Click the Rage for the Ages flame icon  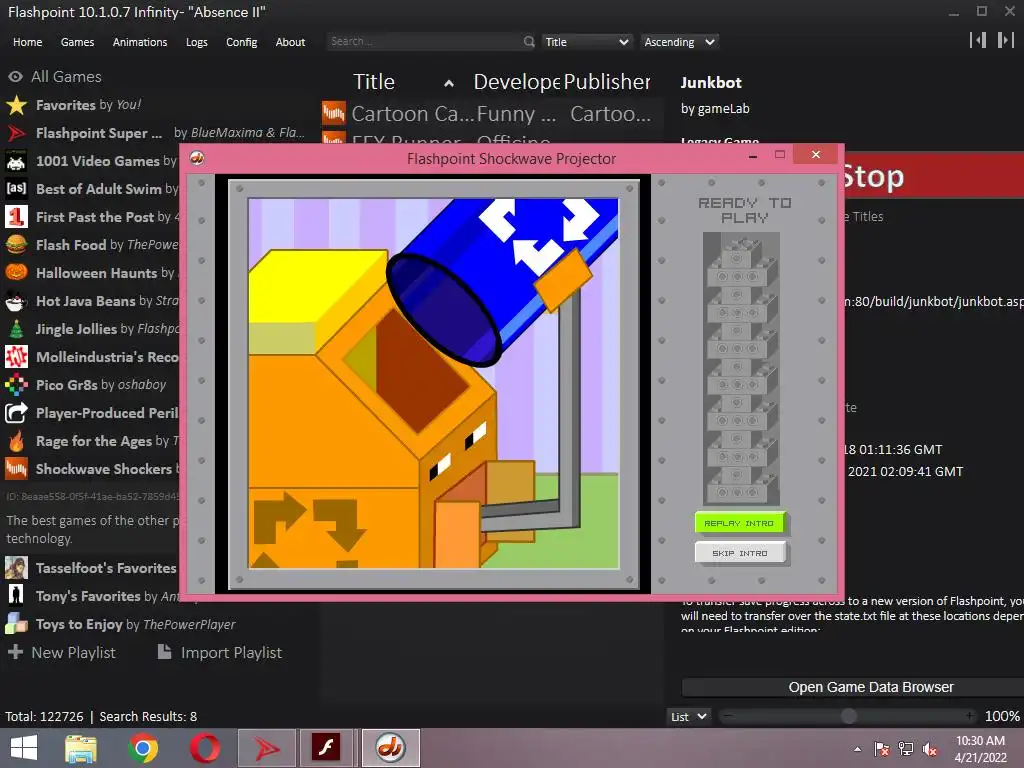click(x=16, y=441)
